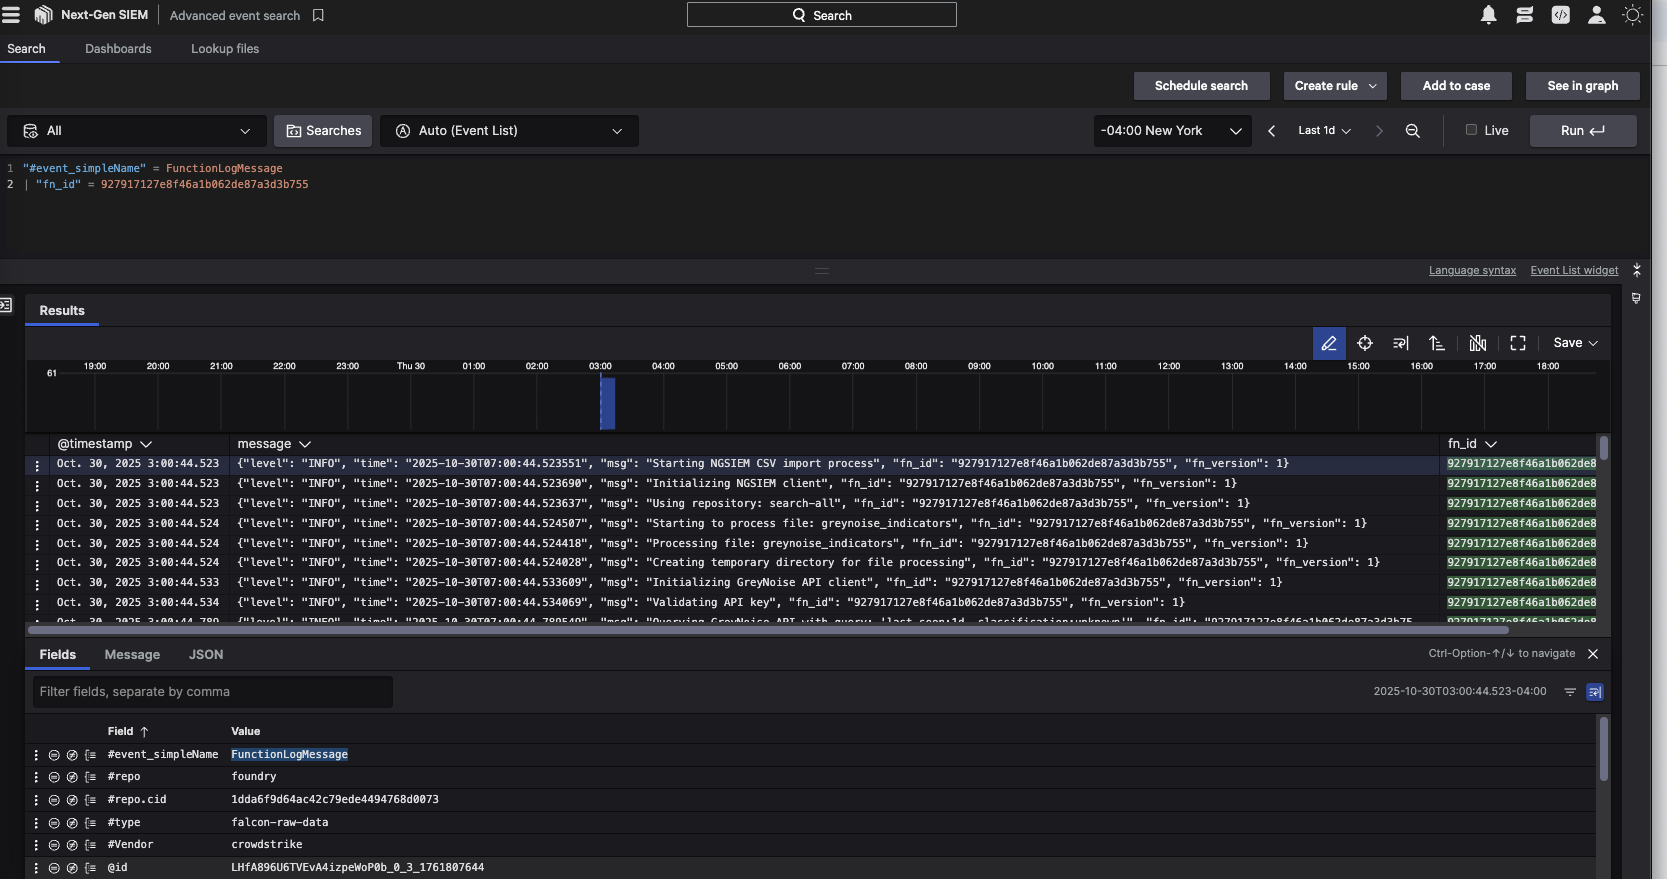Bookmark the Advanced event search page
The height and width of the screenshot is (879, 1667).
pos(318,16)
